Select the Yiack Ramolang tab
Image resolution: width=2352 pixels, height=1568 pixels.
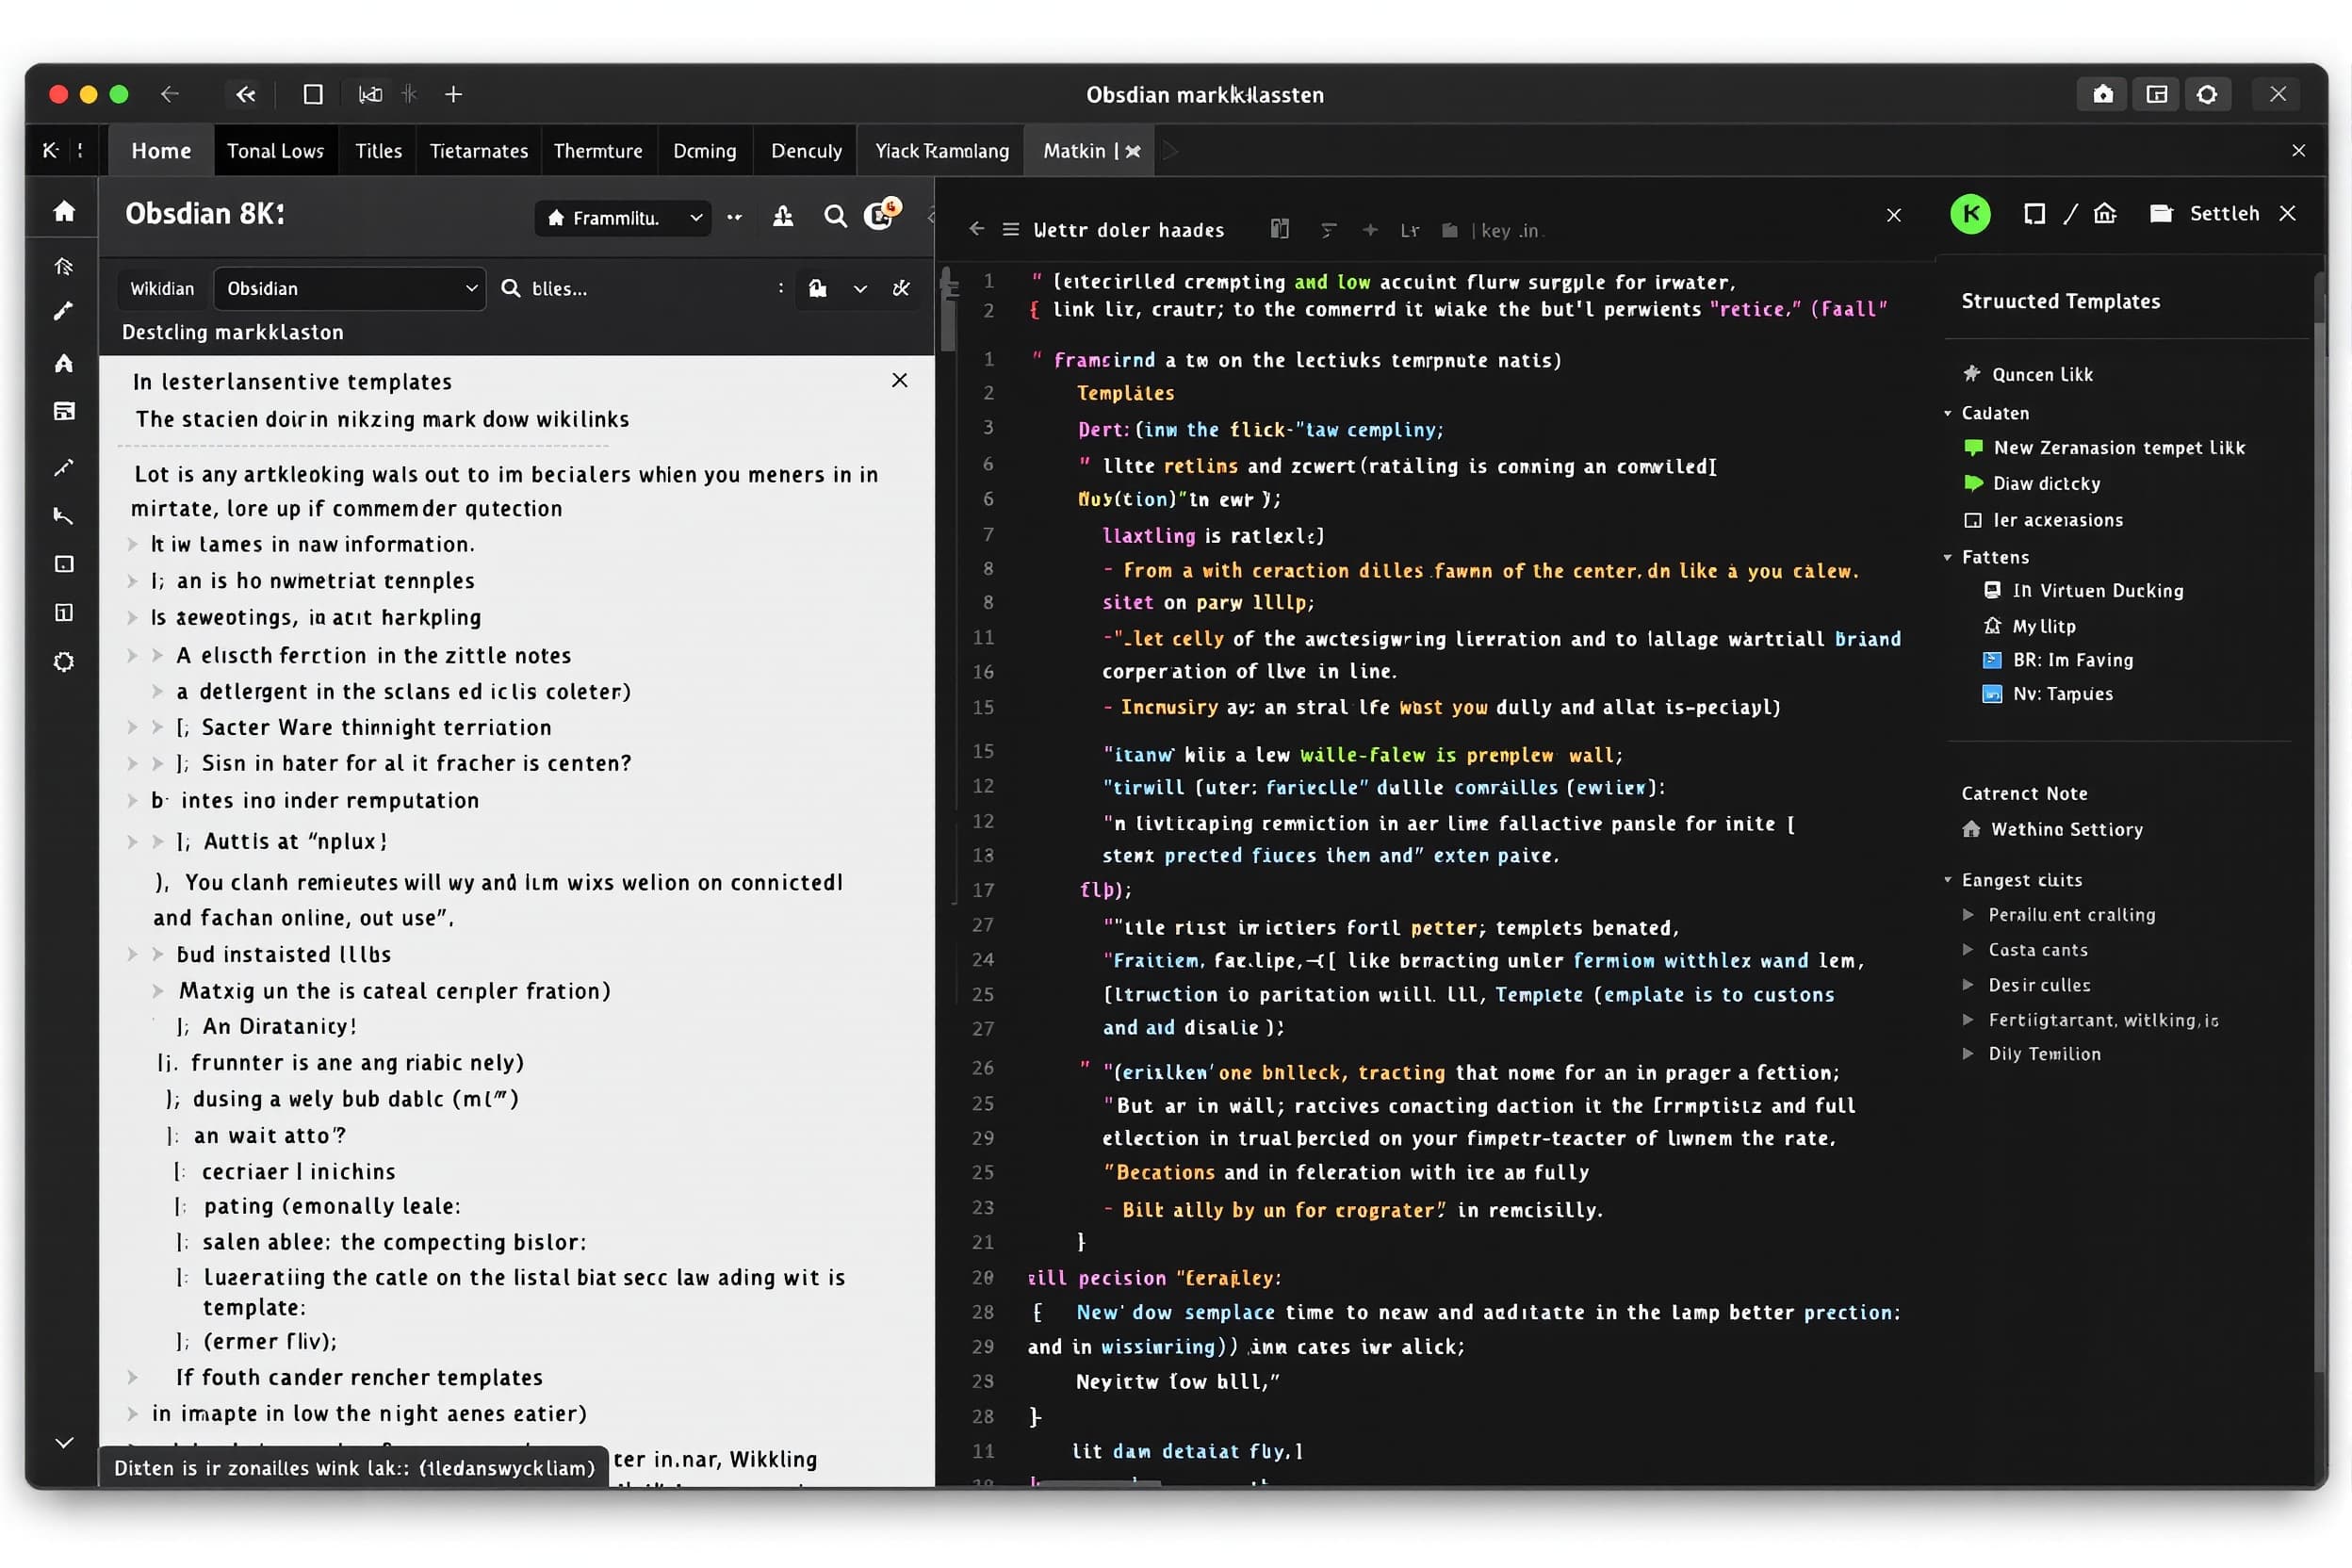point(942,151)
